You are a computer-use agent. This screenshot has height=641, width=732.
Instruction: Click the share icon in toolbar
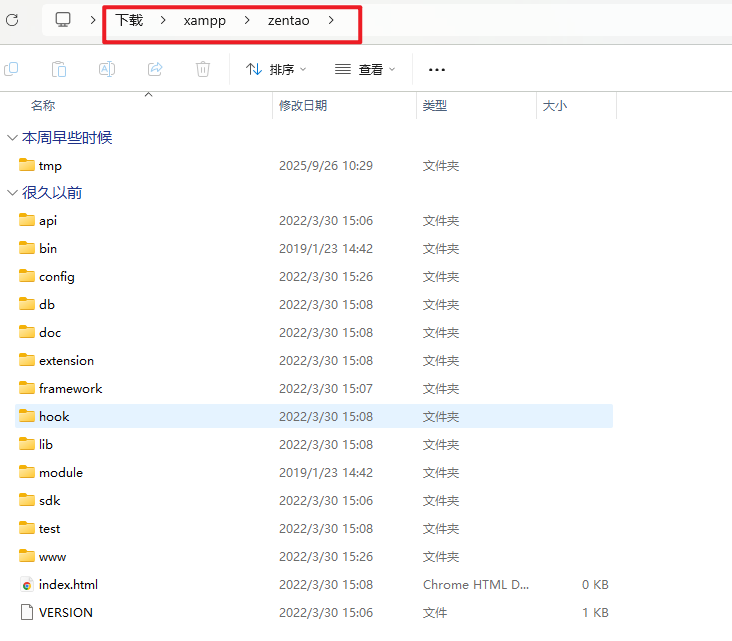155,69
